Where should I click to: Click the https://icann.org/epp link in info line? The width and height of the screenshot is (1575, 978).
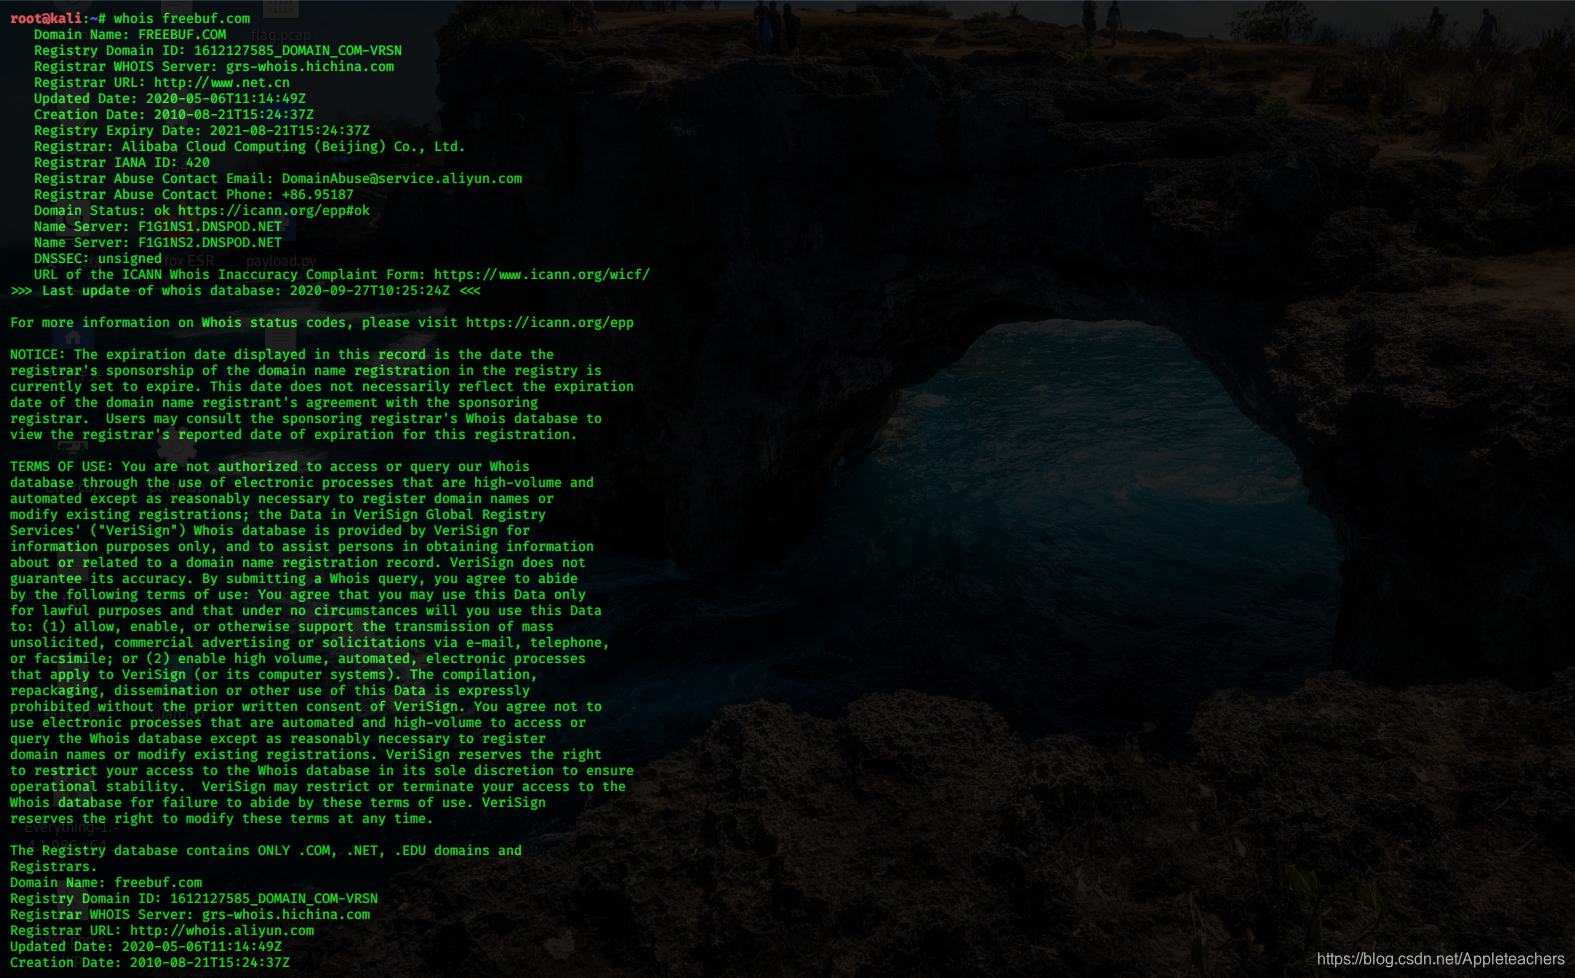click(x=550, y=322)
